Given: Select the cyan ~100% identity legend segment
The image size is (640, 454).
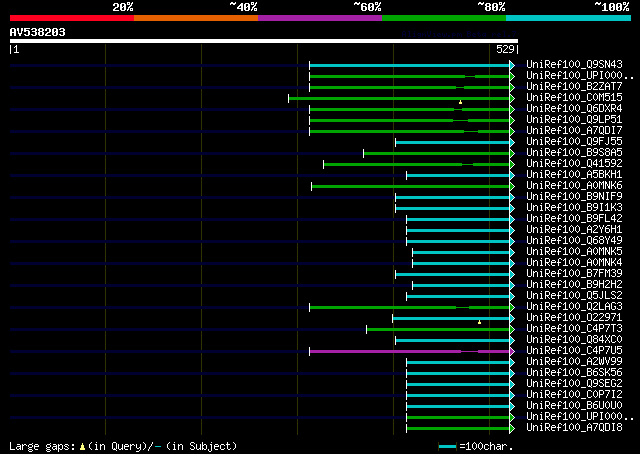Looking at the screenshot, I should click(x=569, y=18).
